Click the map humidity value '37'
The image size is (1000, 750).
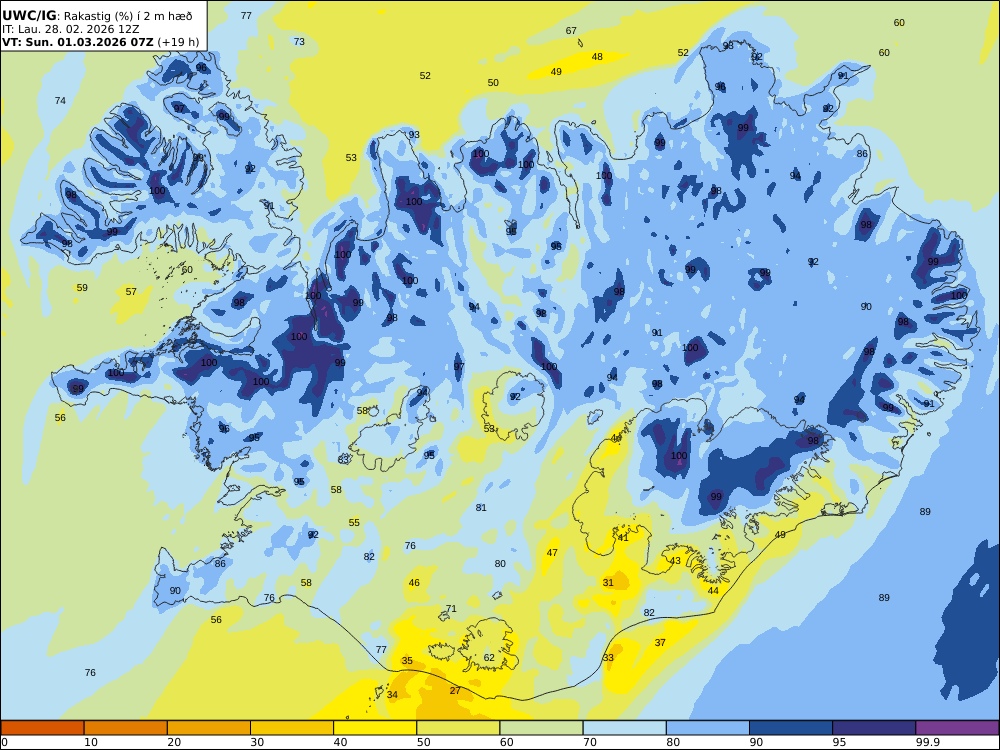[x=660, y=642]
